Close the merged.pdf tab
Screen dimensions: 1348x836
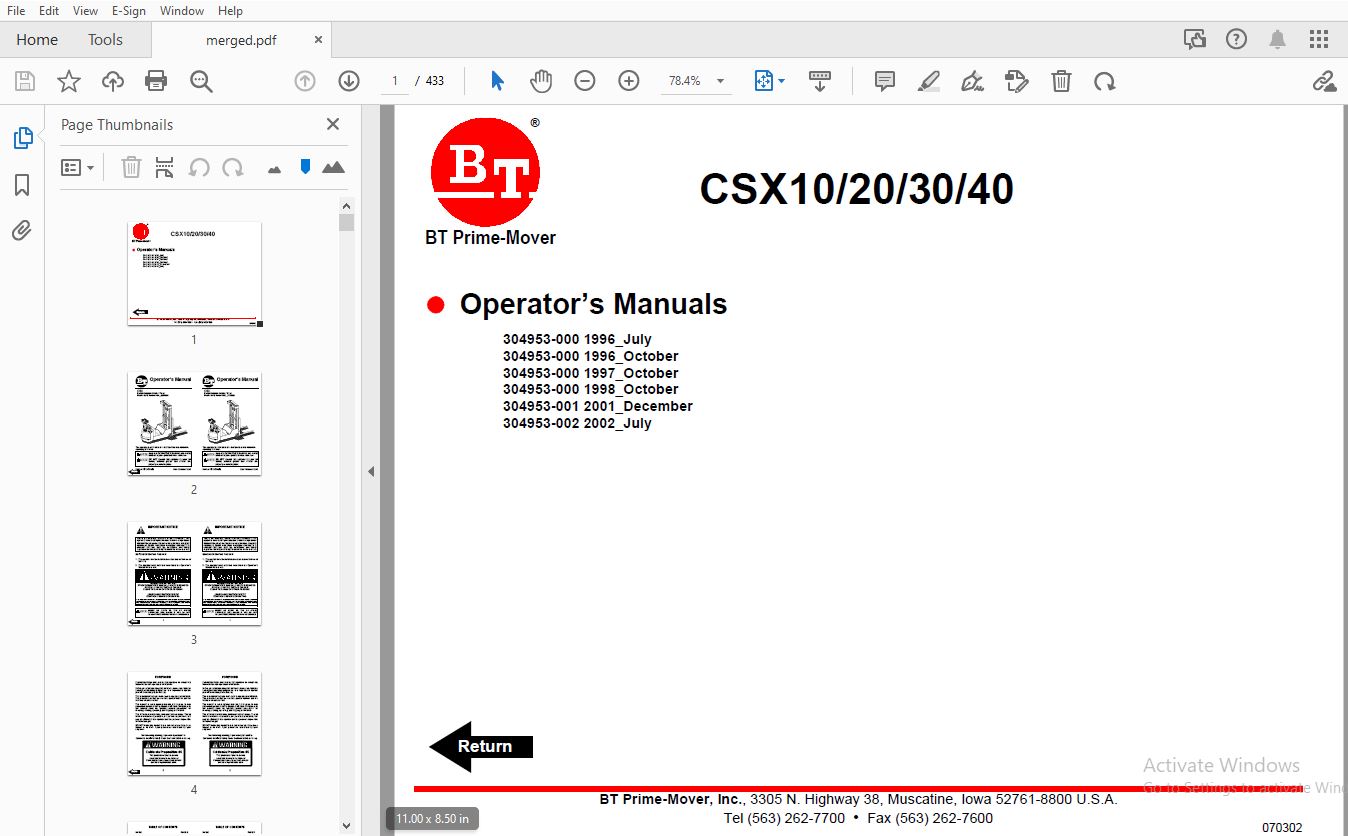tap(318, 40)
